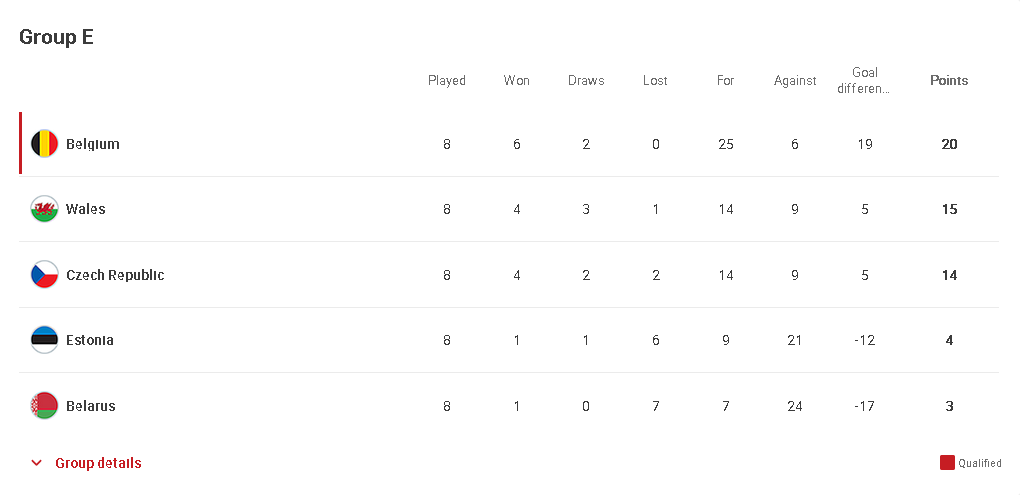Click the Draws column header
The height and width of the screenshot is (495, 1020).
(x=586, y=80)
